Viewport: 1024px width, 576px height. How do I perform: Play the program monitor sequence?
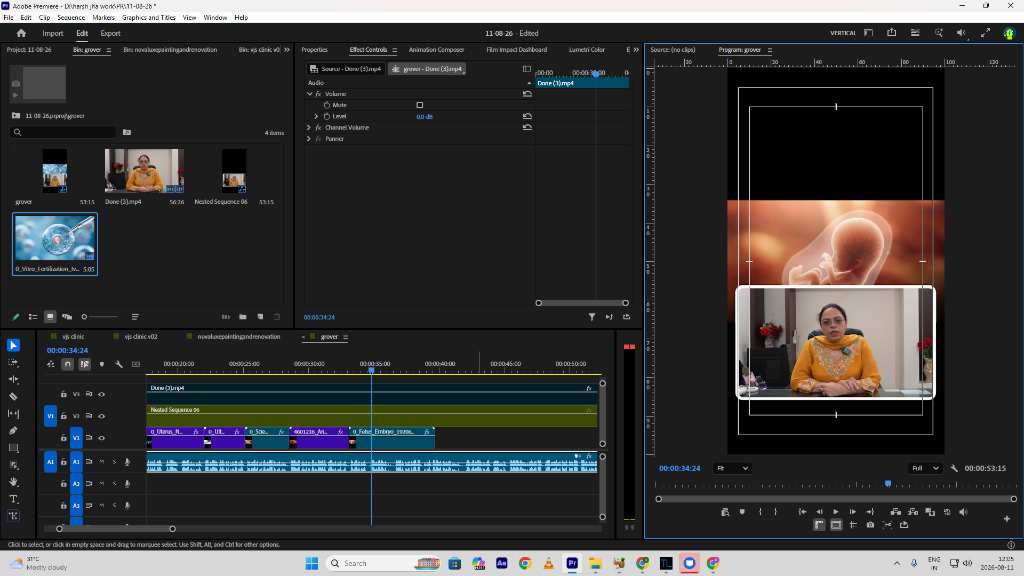[x=836, y=512]
